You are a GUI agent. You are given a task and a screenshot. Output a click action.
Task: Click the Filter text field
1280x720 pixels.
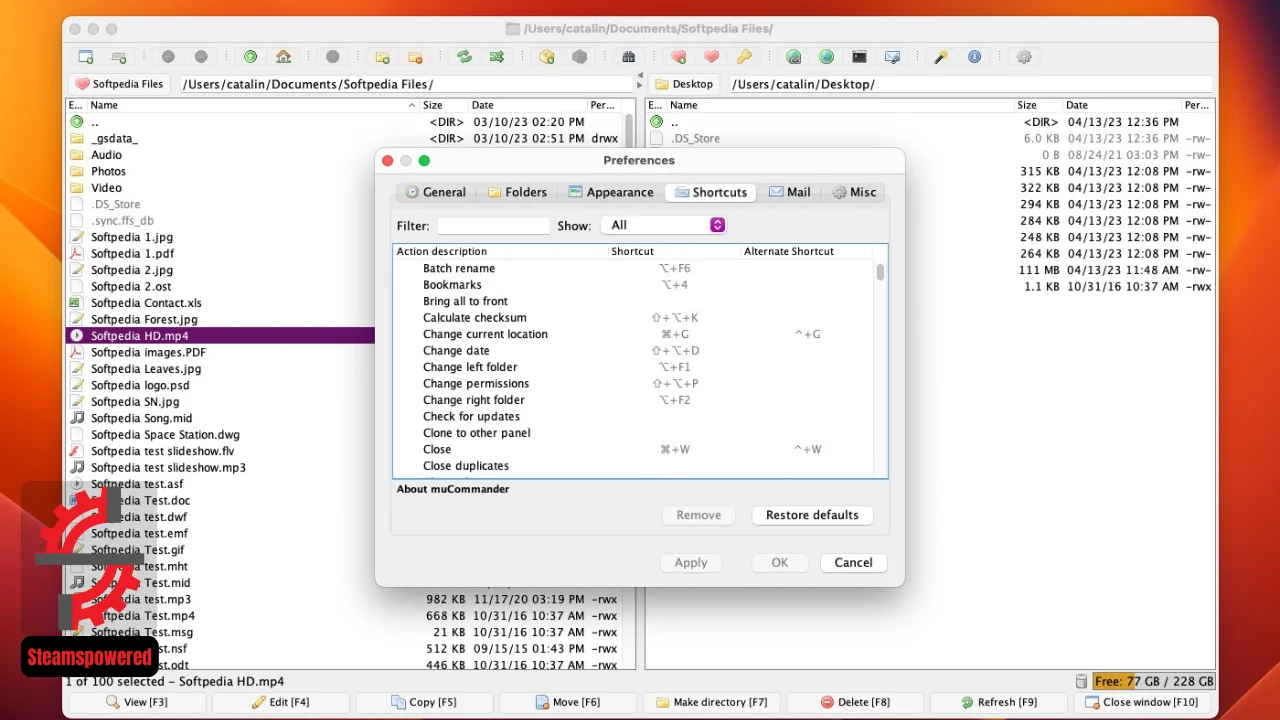point(493,226)
